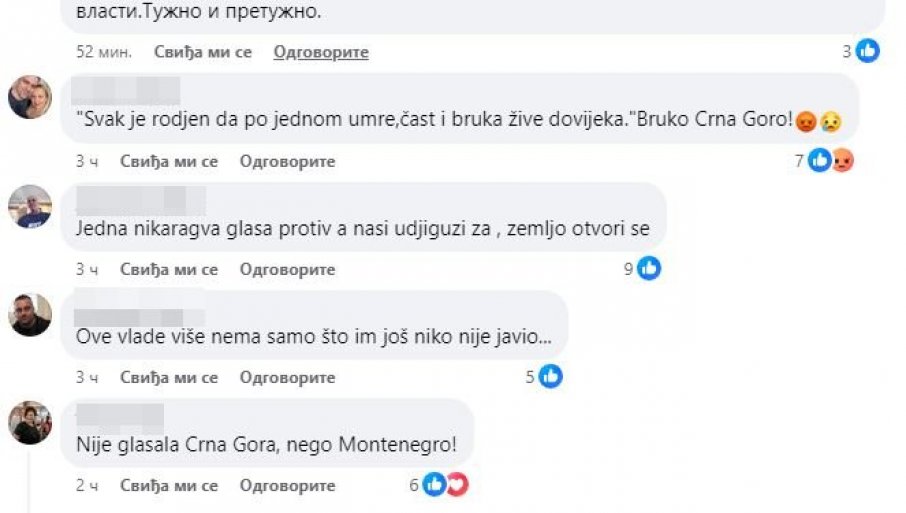
Task: Click the angry reaction icon on the "Svak je rodjen" comment
Action: point(843,160)
